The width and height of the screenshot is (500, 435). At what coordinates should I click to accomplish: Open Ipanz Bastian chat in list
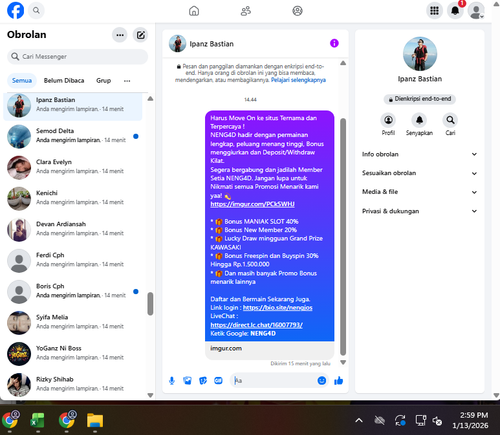[73, 106]
